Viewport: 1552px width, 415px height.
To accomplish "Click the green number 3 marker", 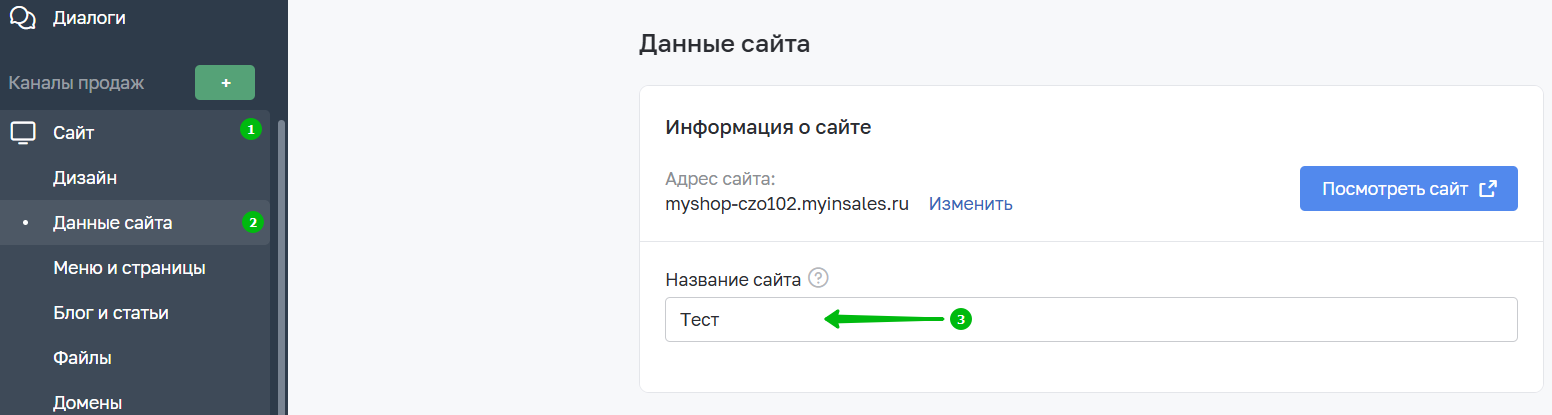I will tap(960, 319).
